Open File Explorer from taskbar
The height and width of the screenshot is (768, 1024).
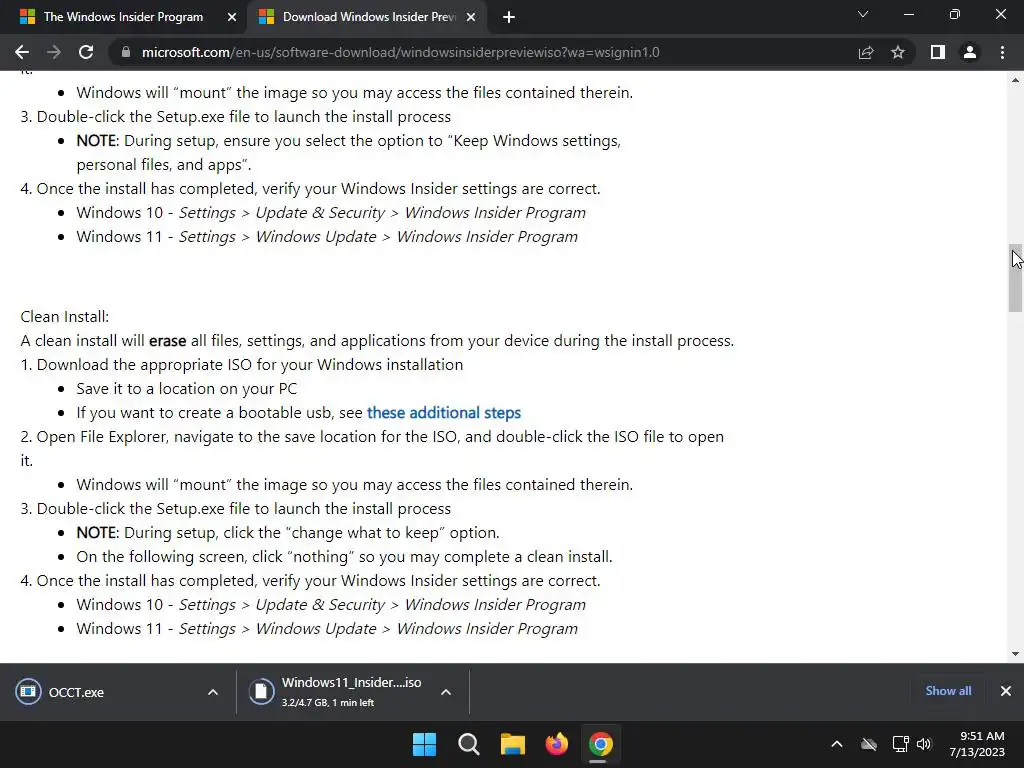(x=513, y=744)
